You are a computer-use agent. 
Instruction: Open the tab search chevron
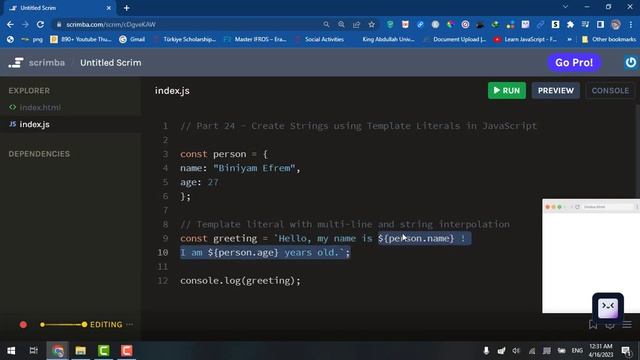point(565,7)
